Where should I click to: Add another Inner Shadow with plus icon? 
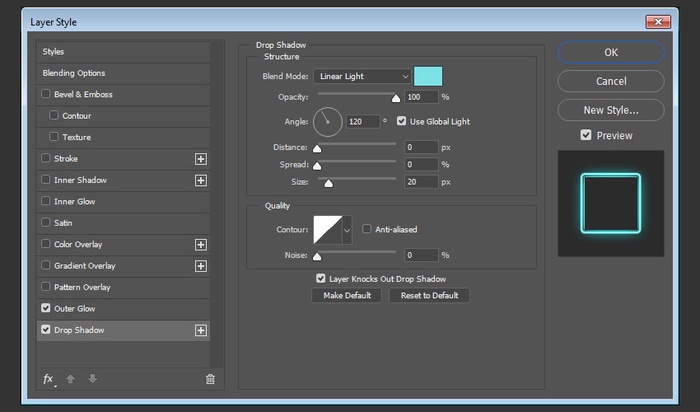(200, 180)
